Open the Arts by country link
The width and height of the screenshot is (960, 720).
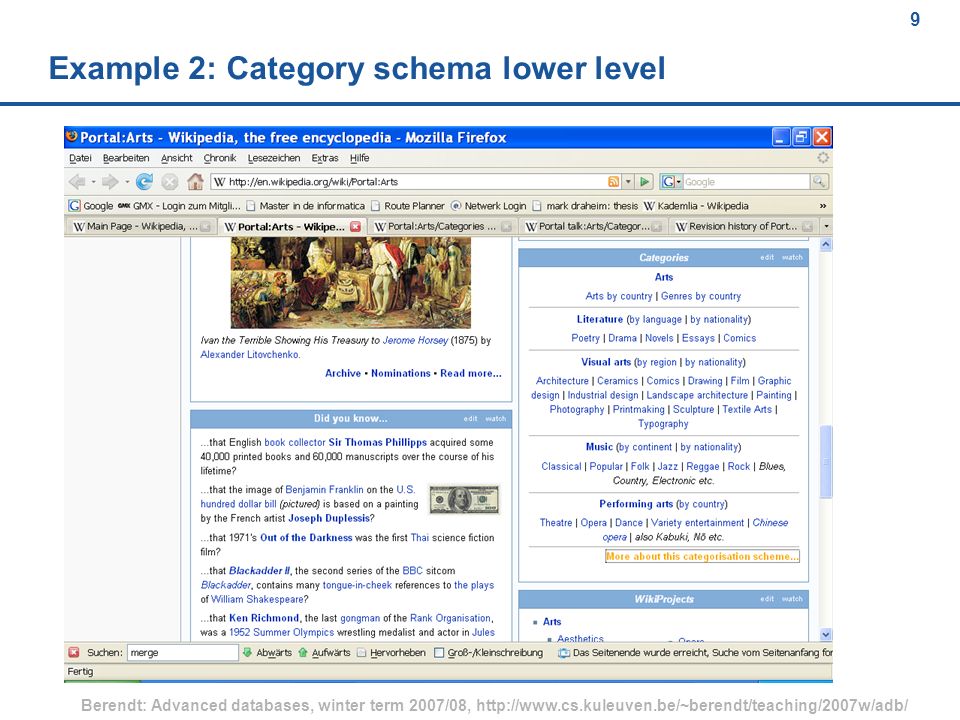619,296
